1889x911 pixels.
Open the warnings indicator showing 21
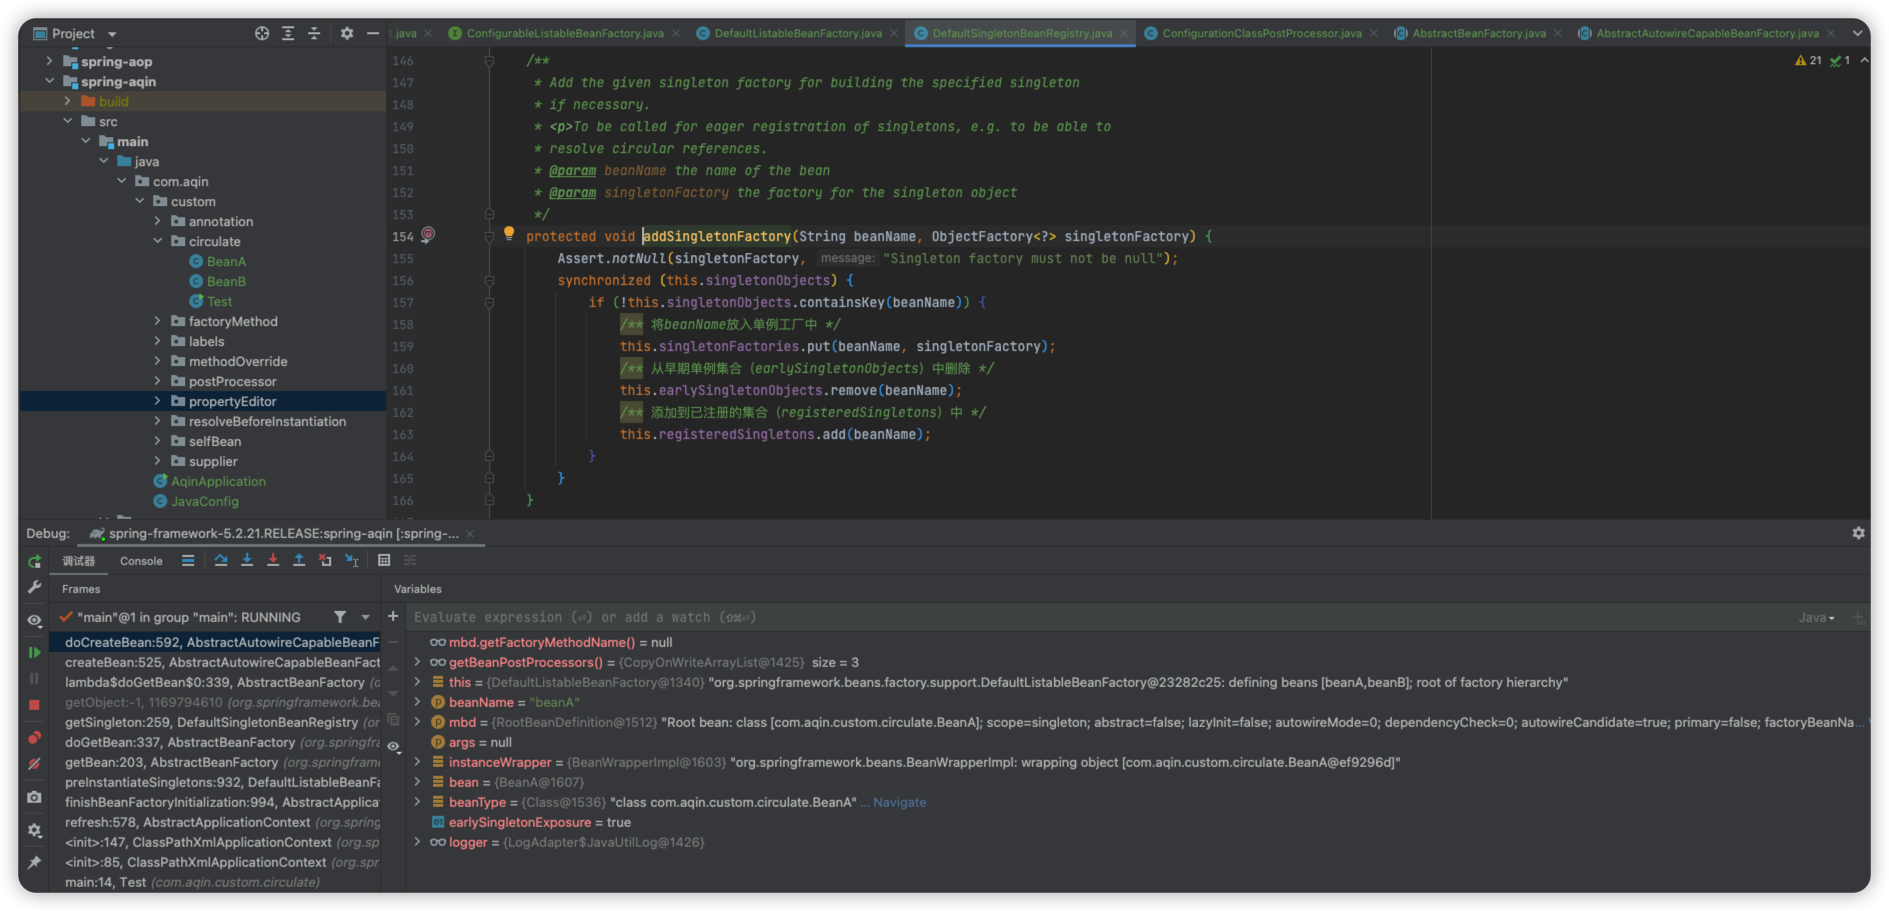coord(1808,61)
